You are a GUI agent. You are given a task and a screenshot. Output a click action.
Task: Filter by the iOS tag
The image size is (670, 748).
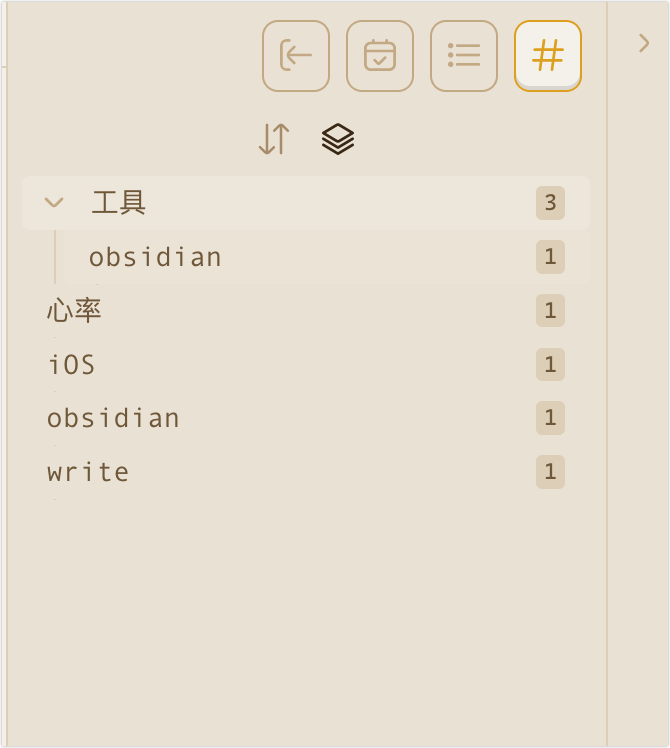71,364
